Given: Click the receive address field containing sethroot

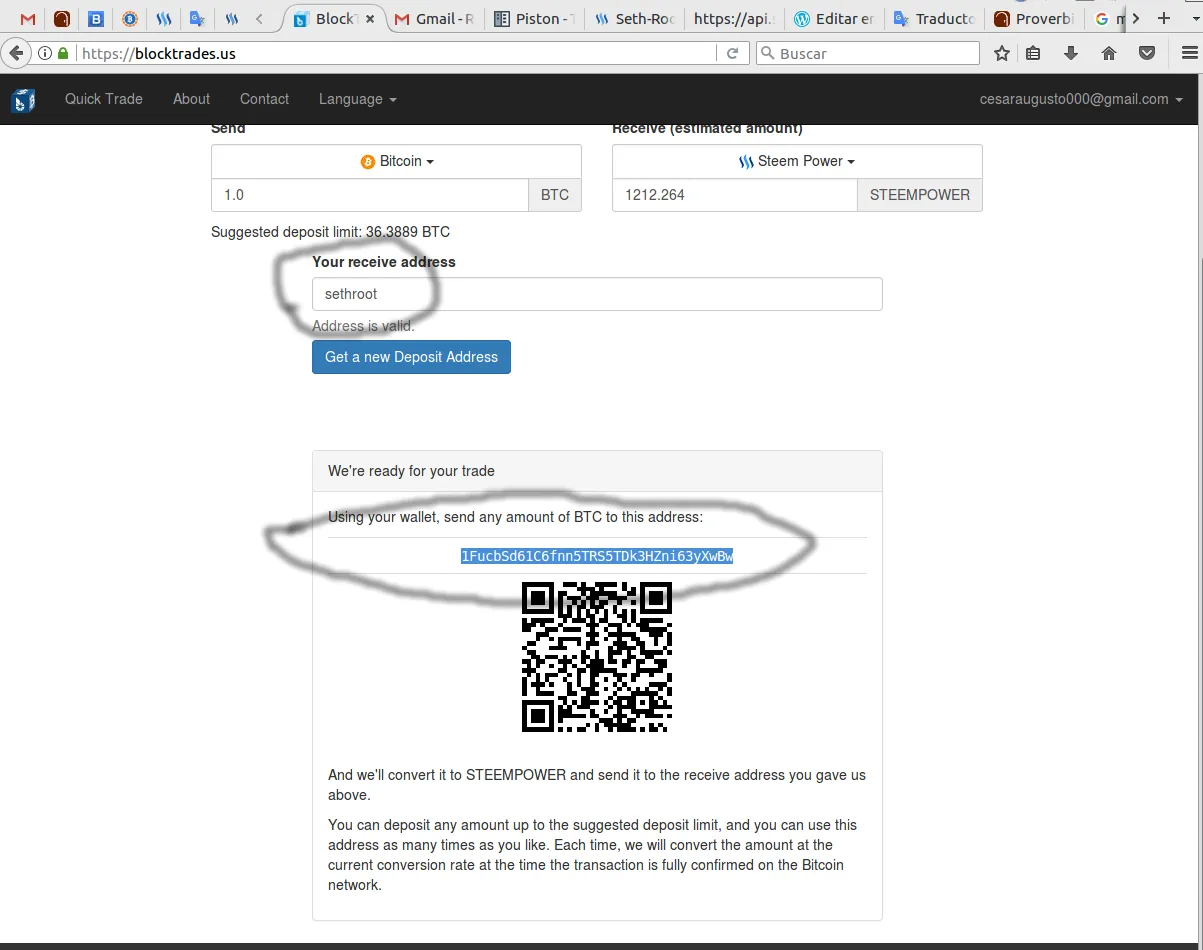Looking at the screenshot, I should pos(597,294).
